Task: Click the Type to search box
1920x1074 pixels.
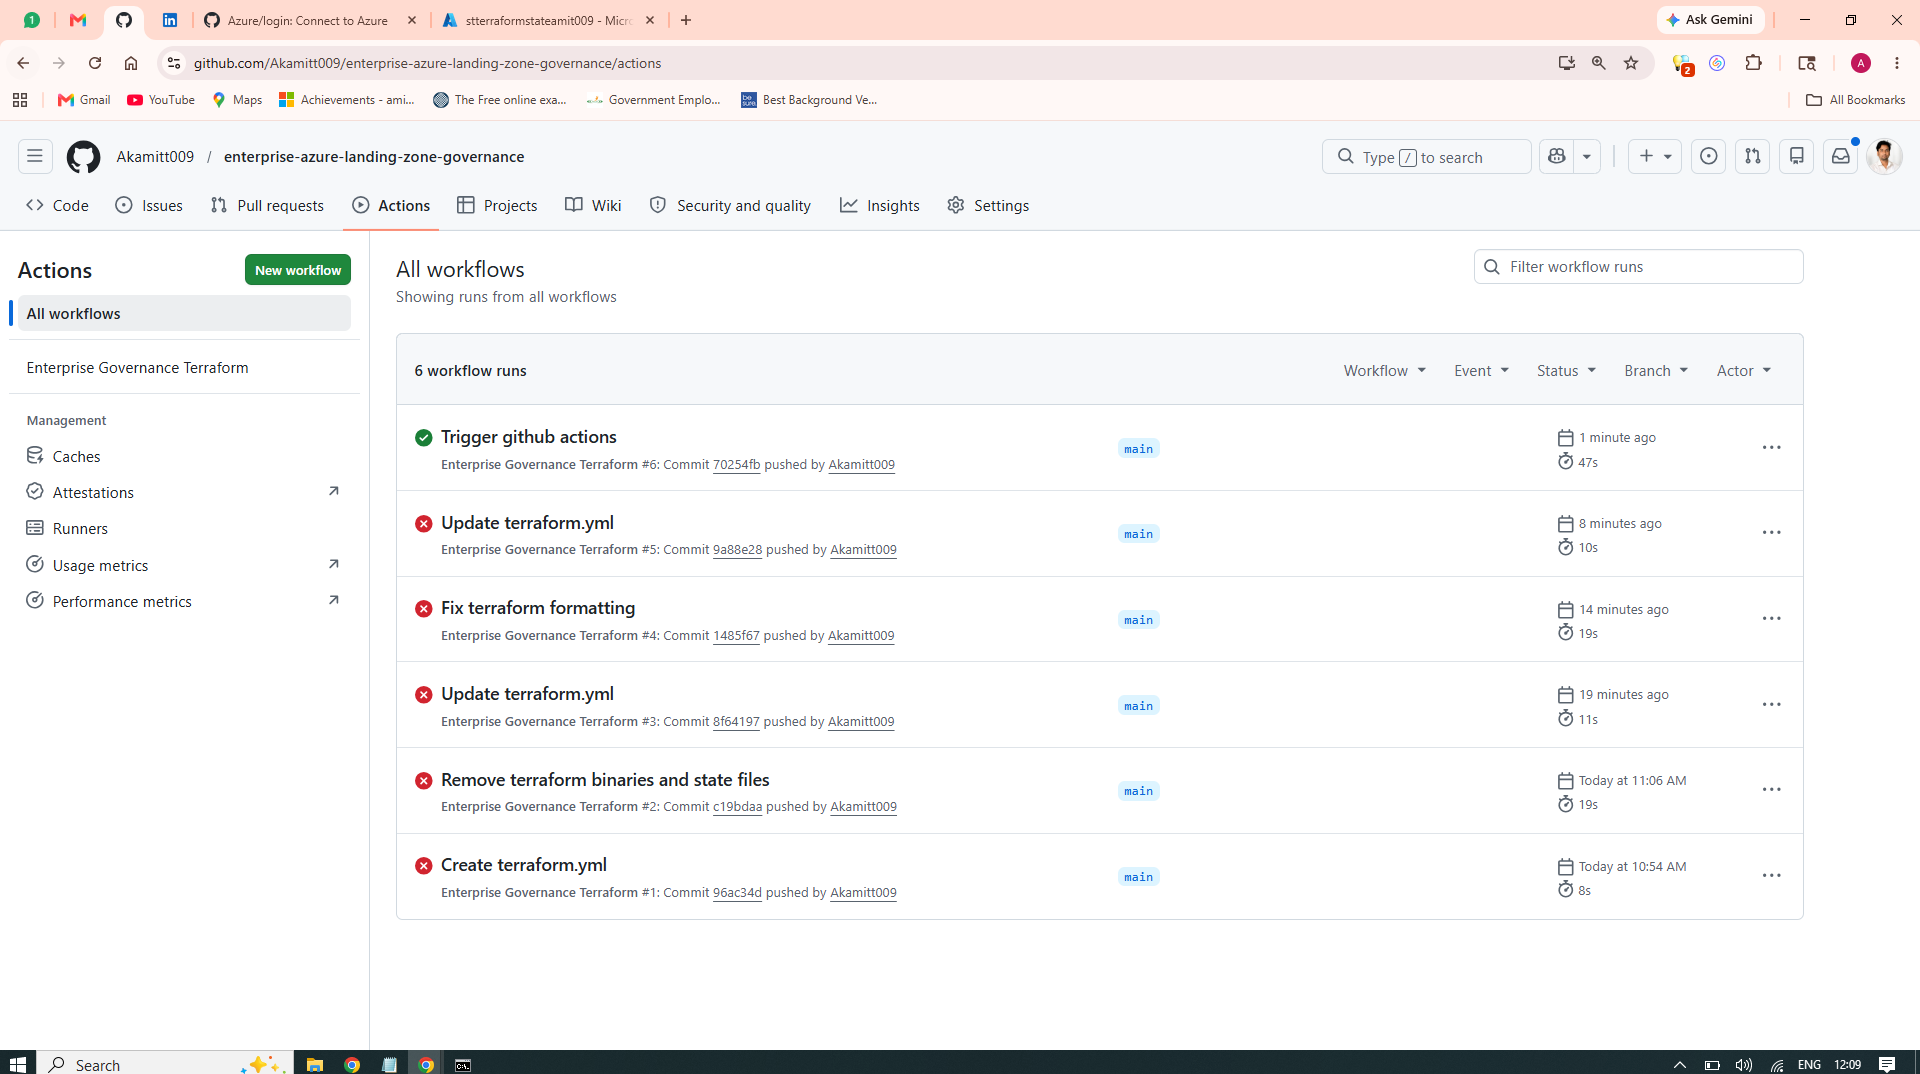Action: 1427,157
